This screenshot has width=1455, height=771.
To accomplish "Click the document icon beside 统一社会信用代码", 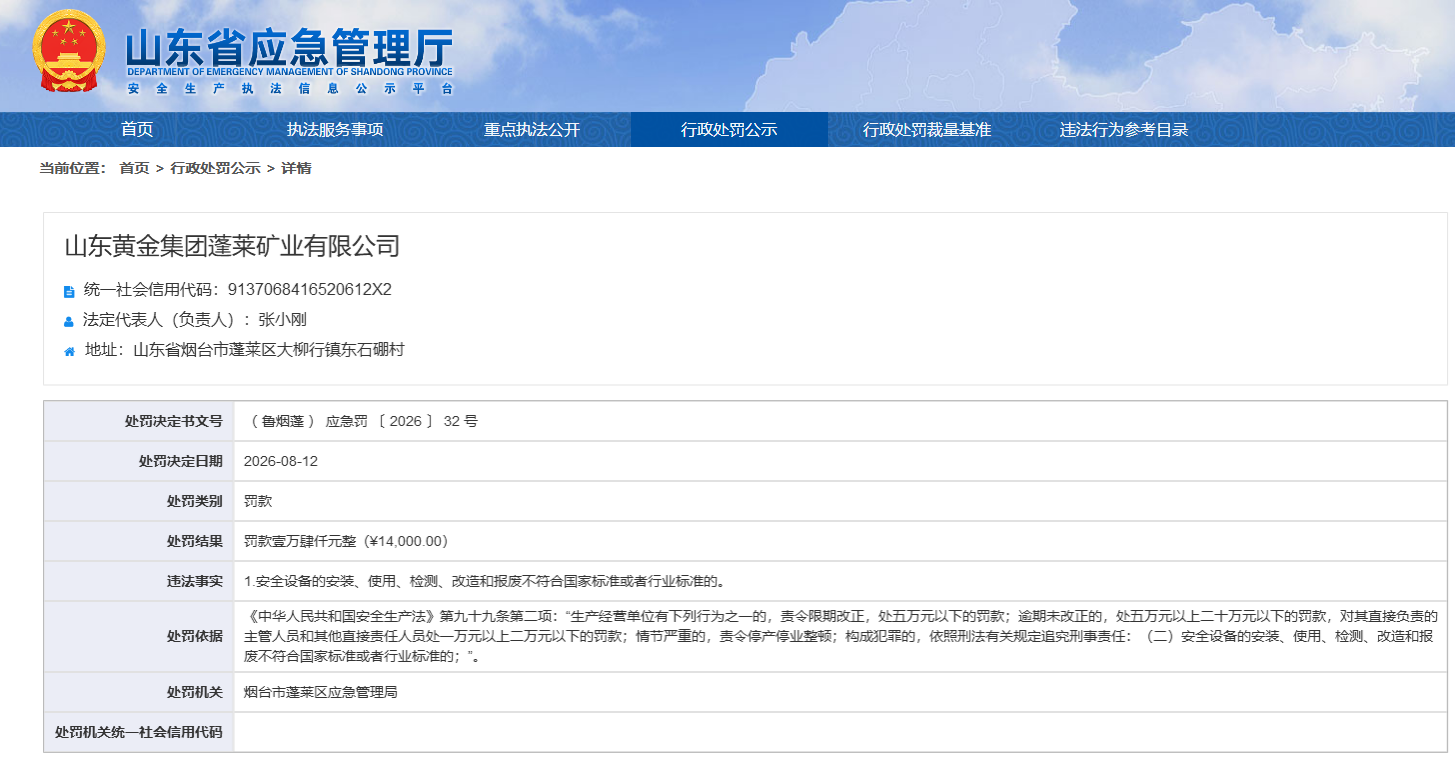I will click(x=69, y=292).
